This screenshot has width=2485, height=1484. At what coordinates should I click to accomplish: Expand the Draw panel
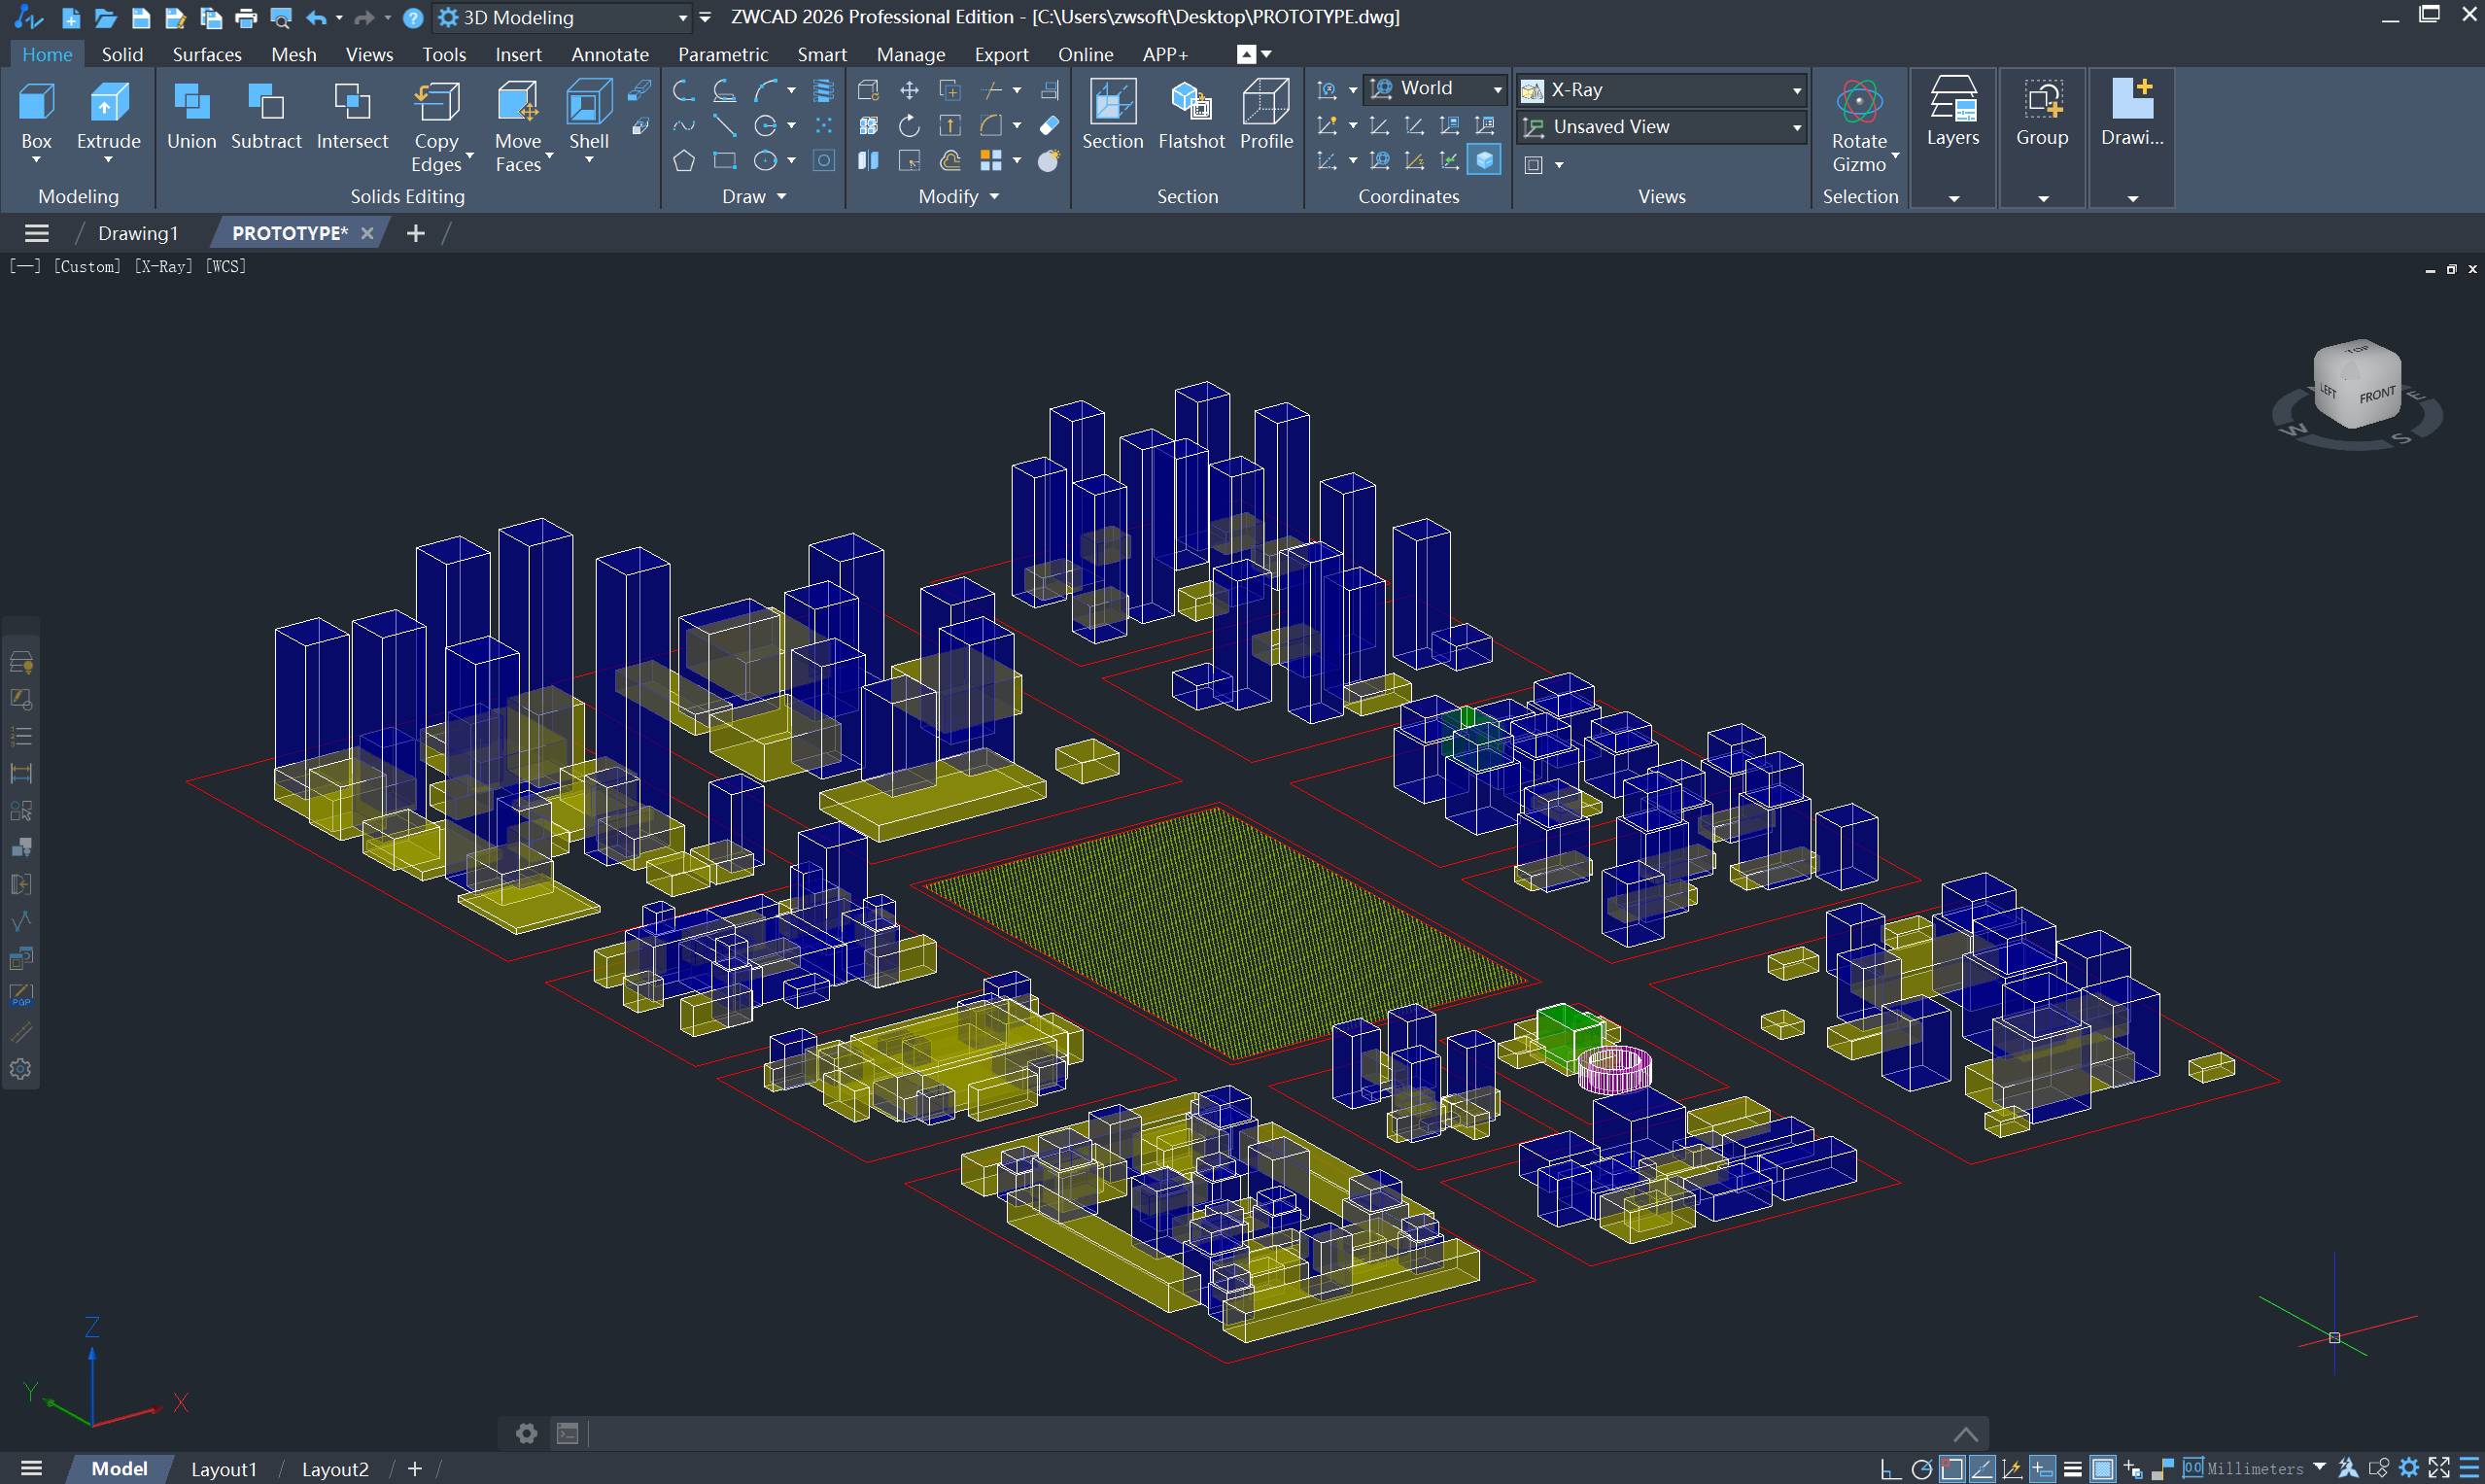pyautogui.click(x=755, y=196)
